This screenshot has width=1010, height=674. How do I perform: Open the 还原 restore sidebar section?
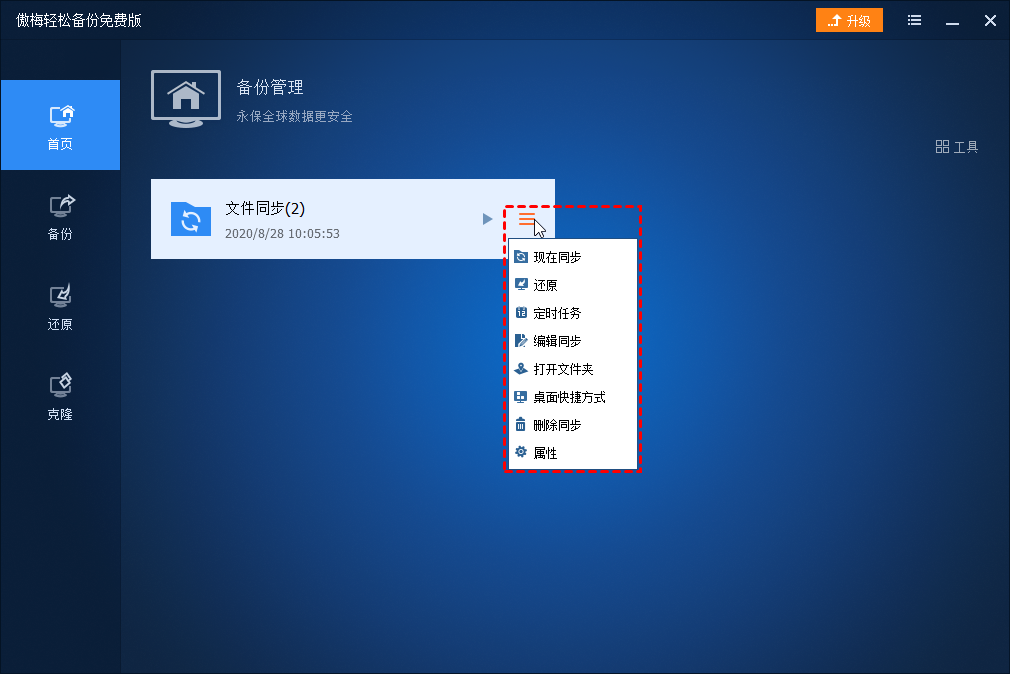[x=61, y=308]
